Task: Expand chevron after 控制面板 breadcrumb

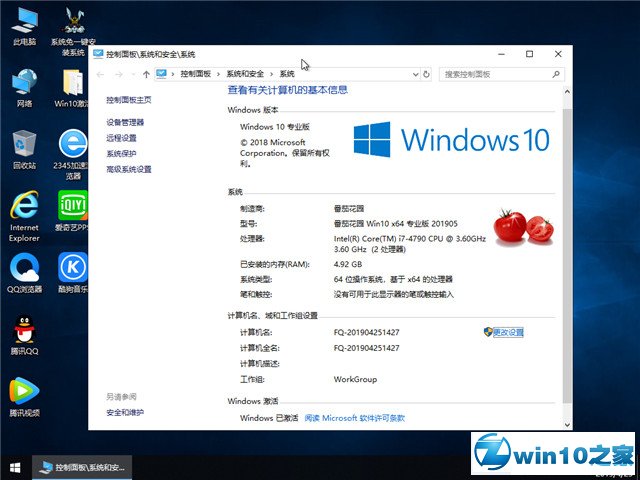Action: (218, 74)
